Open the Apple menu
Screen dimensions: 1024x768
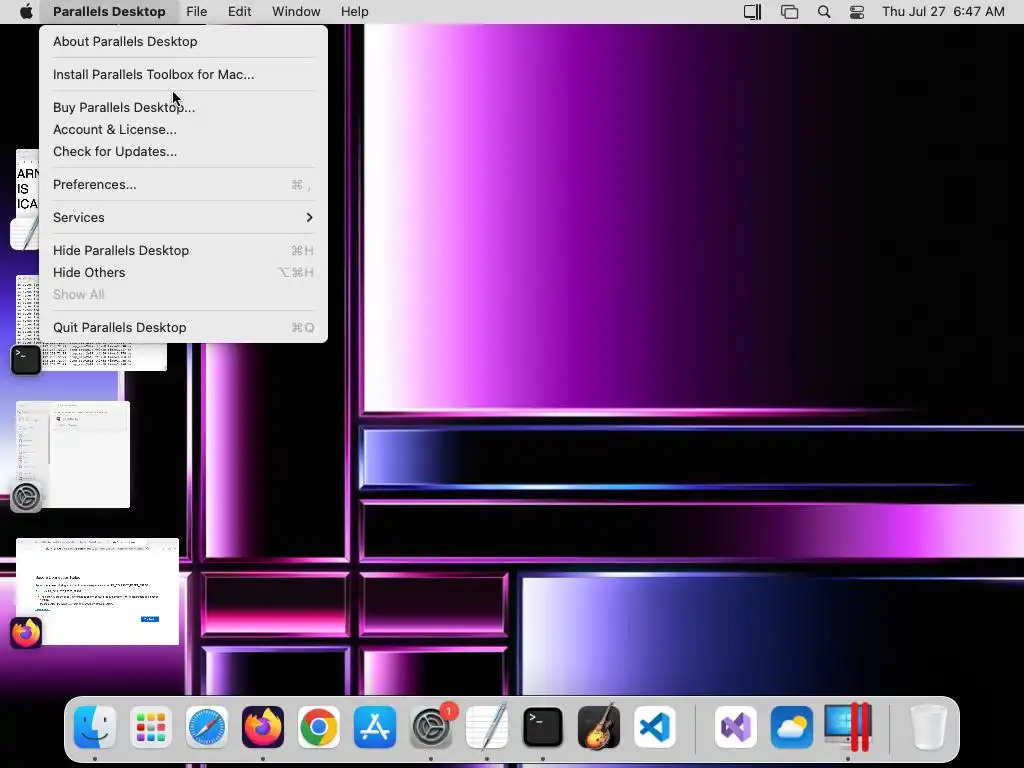(x=26, y=12)
